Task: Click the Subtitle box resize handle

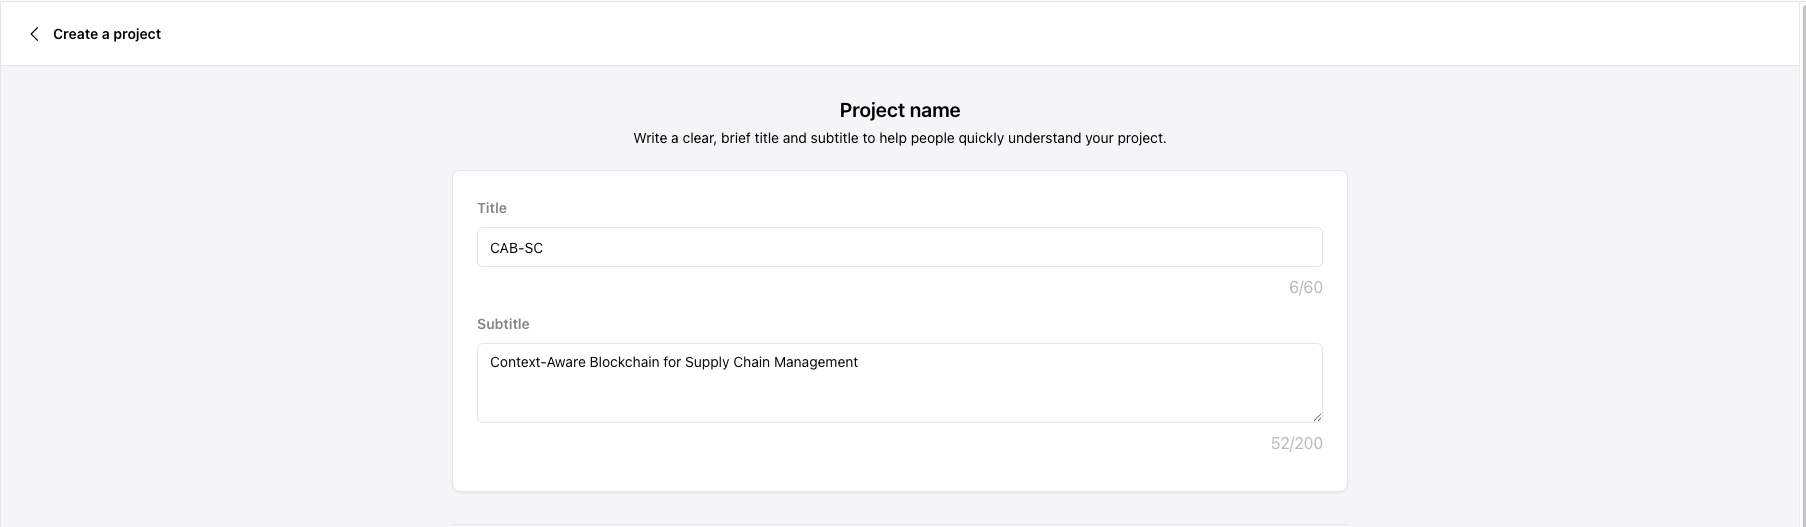Action: (x=1317, y=417)
